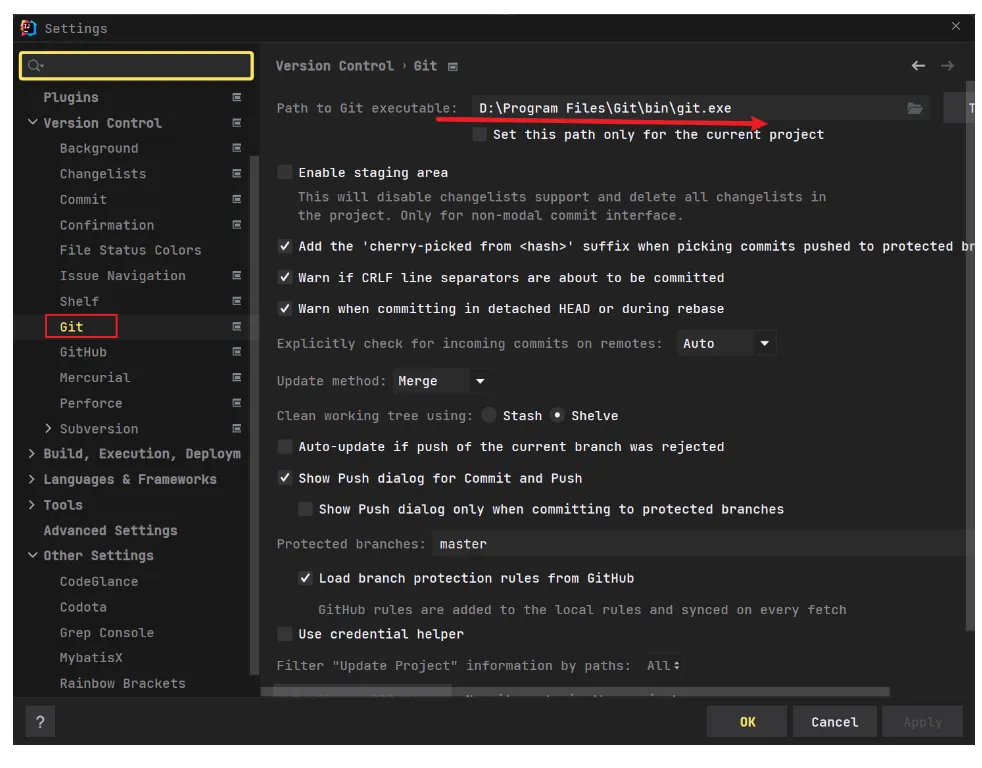Open the Update method dropdown
The height and width of the screenshot is (768, 982).
(442, 381)
